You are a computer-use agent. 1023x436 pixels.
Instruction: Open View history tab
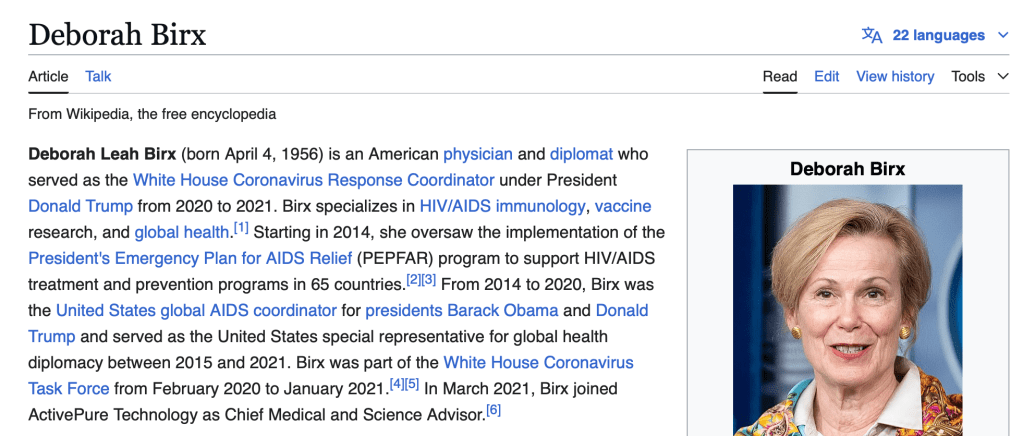[x=895, y=76]
